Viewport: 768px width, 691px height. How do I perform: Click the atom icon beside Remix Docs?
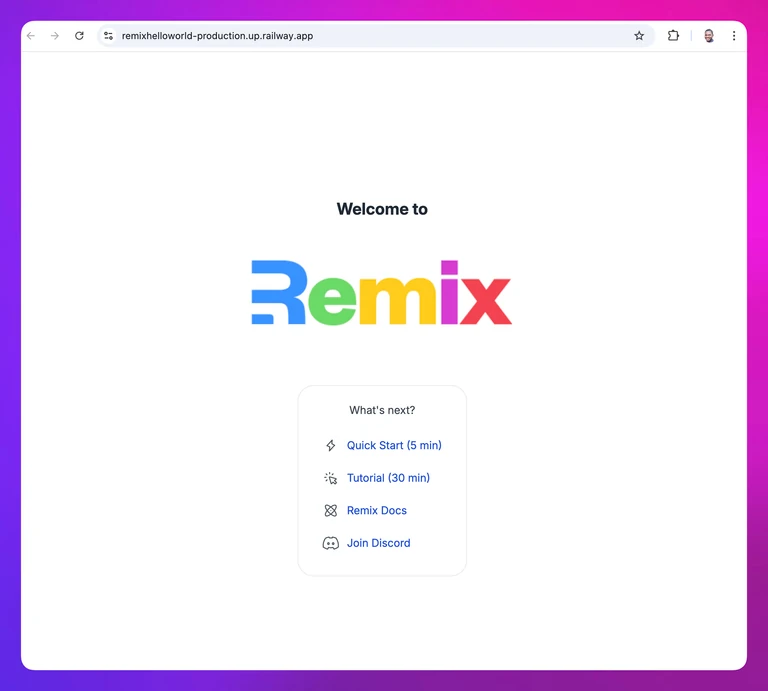(331, 510)
